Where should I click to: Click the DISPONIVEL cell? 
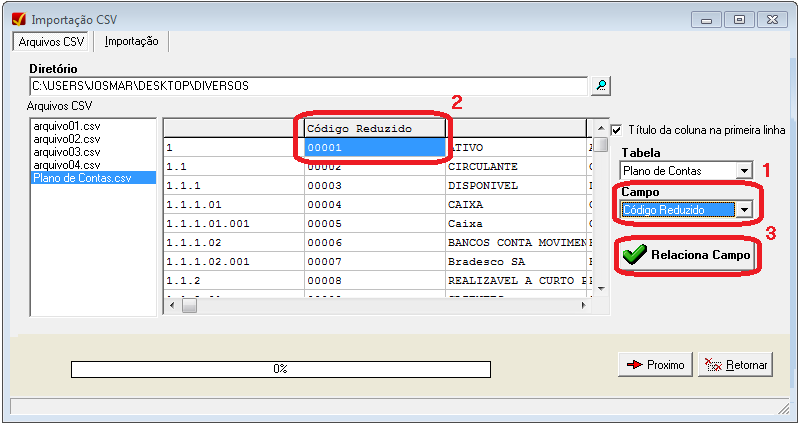click(517, 186)
